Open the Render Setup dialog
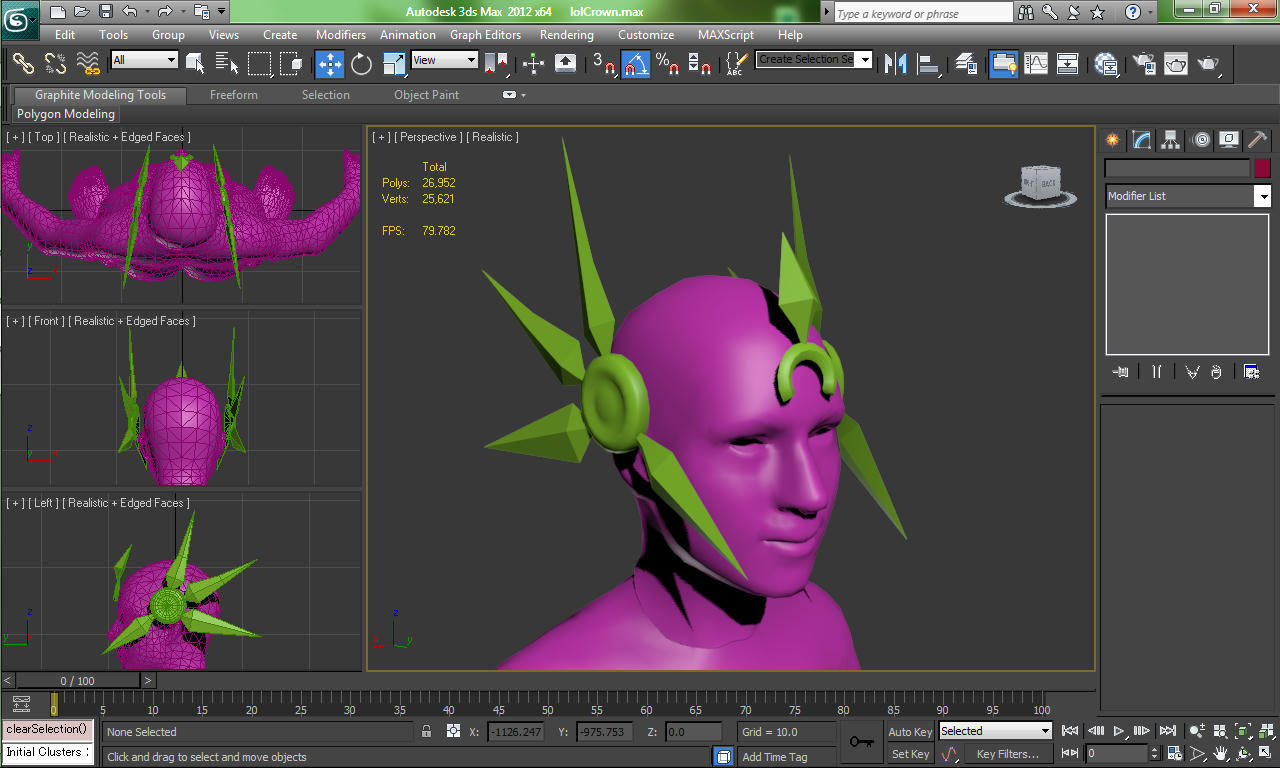The image size is (1280, 768). 1143,63
